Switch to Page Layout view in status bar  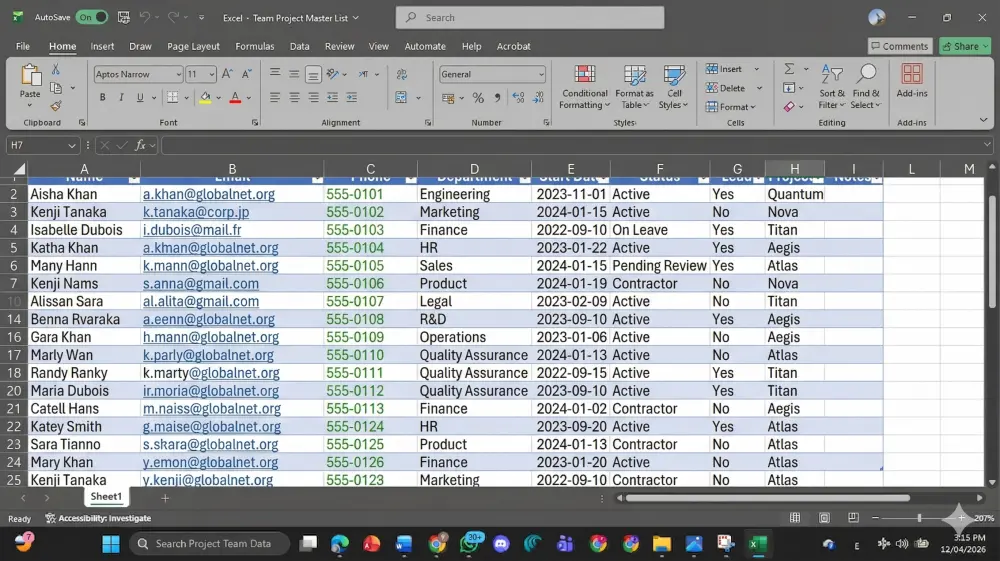click(x=824, y=518)
